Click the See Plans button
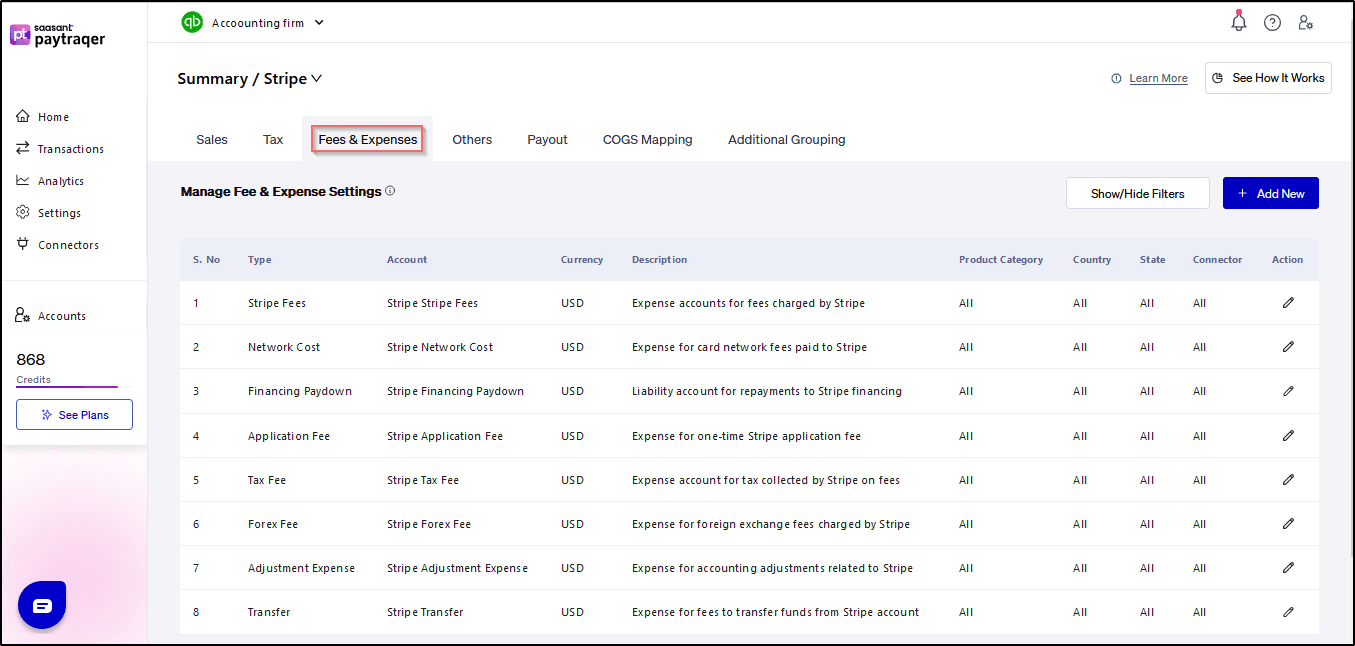The height and width of the screenshot is (646, 1355). tap(74, 414)
